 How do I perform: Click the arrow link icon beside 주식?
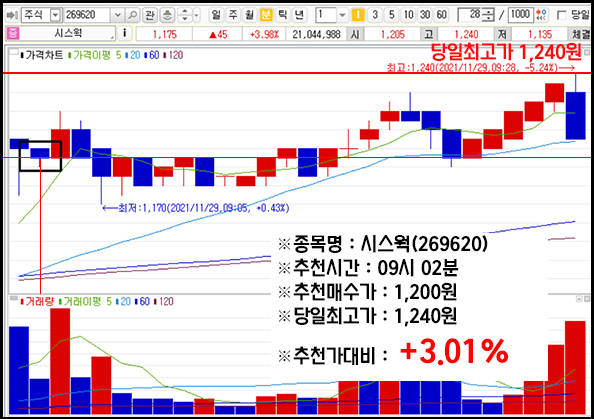(12, 15)
